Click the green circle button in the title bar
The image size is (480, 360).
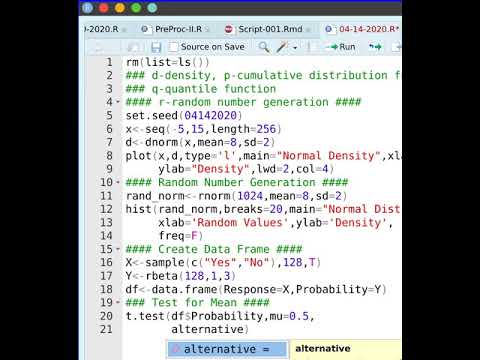tap(136, 8)
